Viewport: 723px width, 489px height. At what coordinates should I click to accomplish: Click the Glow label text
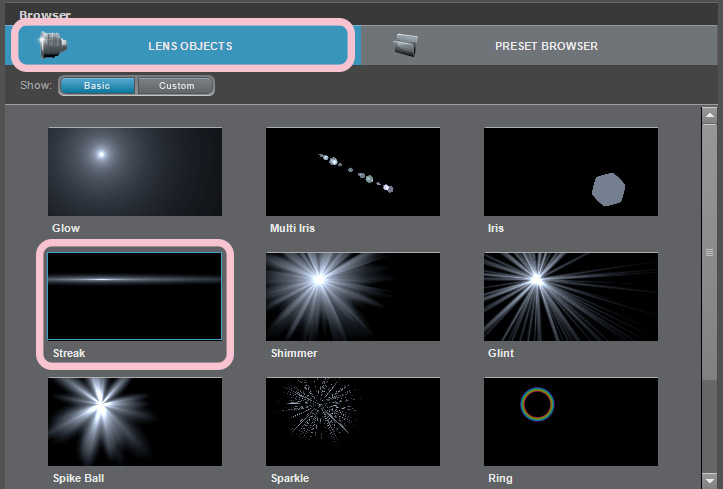[x=66, y=228]
